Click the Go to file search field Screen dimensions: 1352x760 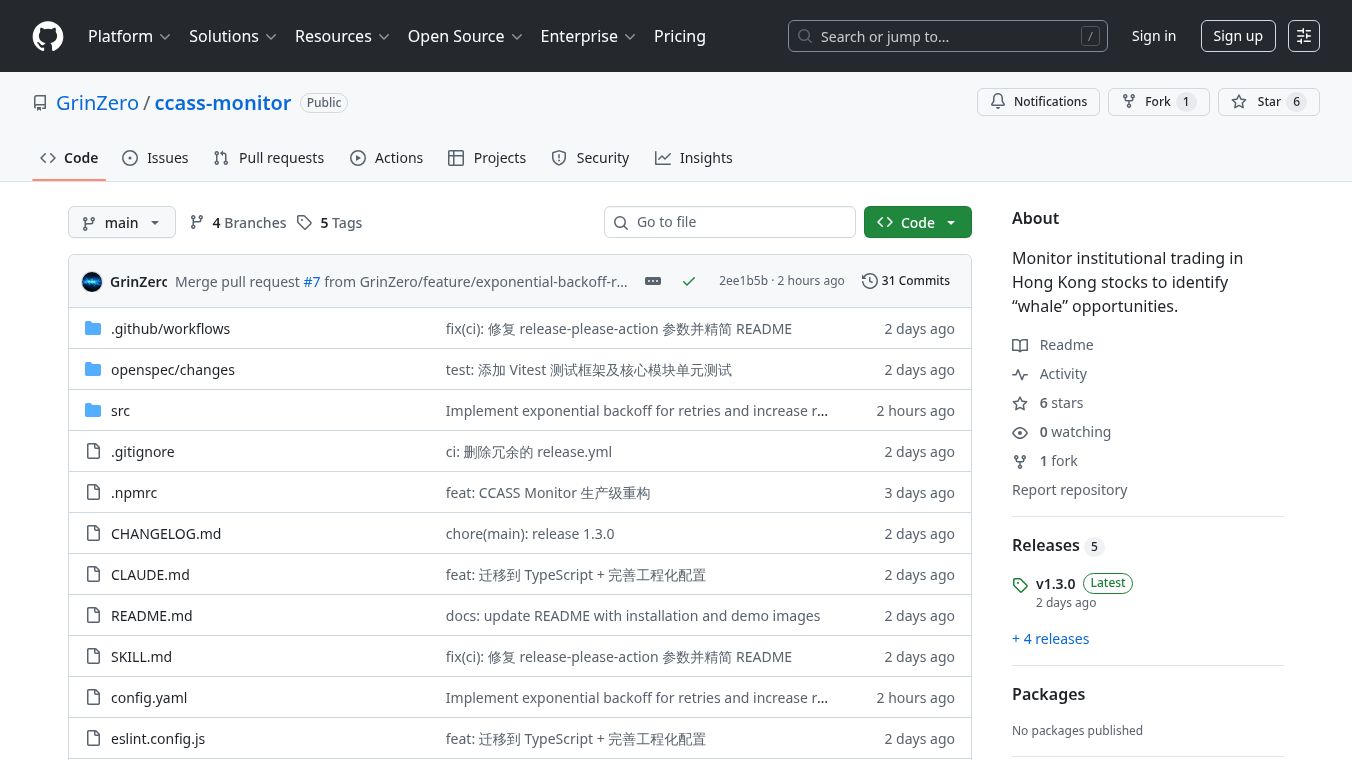(x=730, y=222)
